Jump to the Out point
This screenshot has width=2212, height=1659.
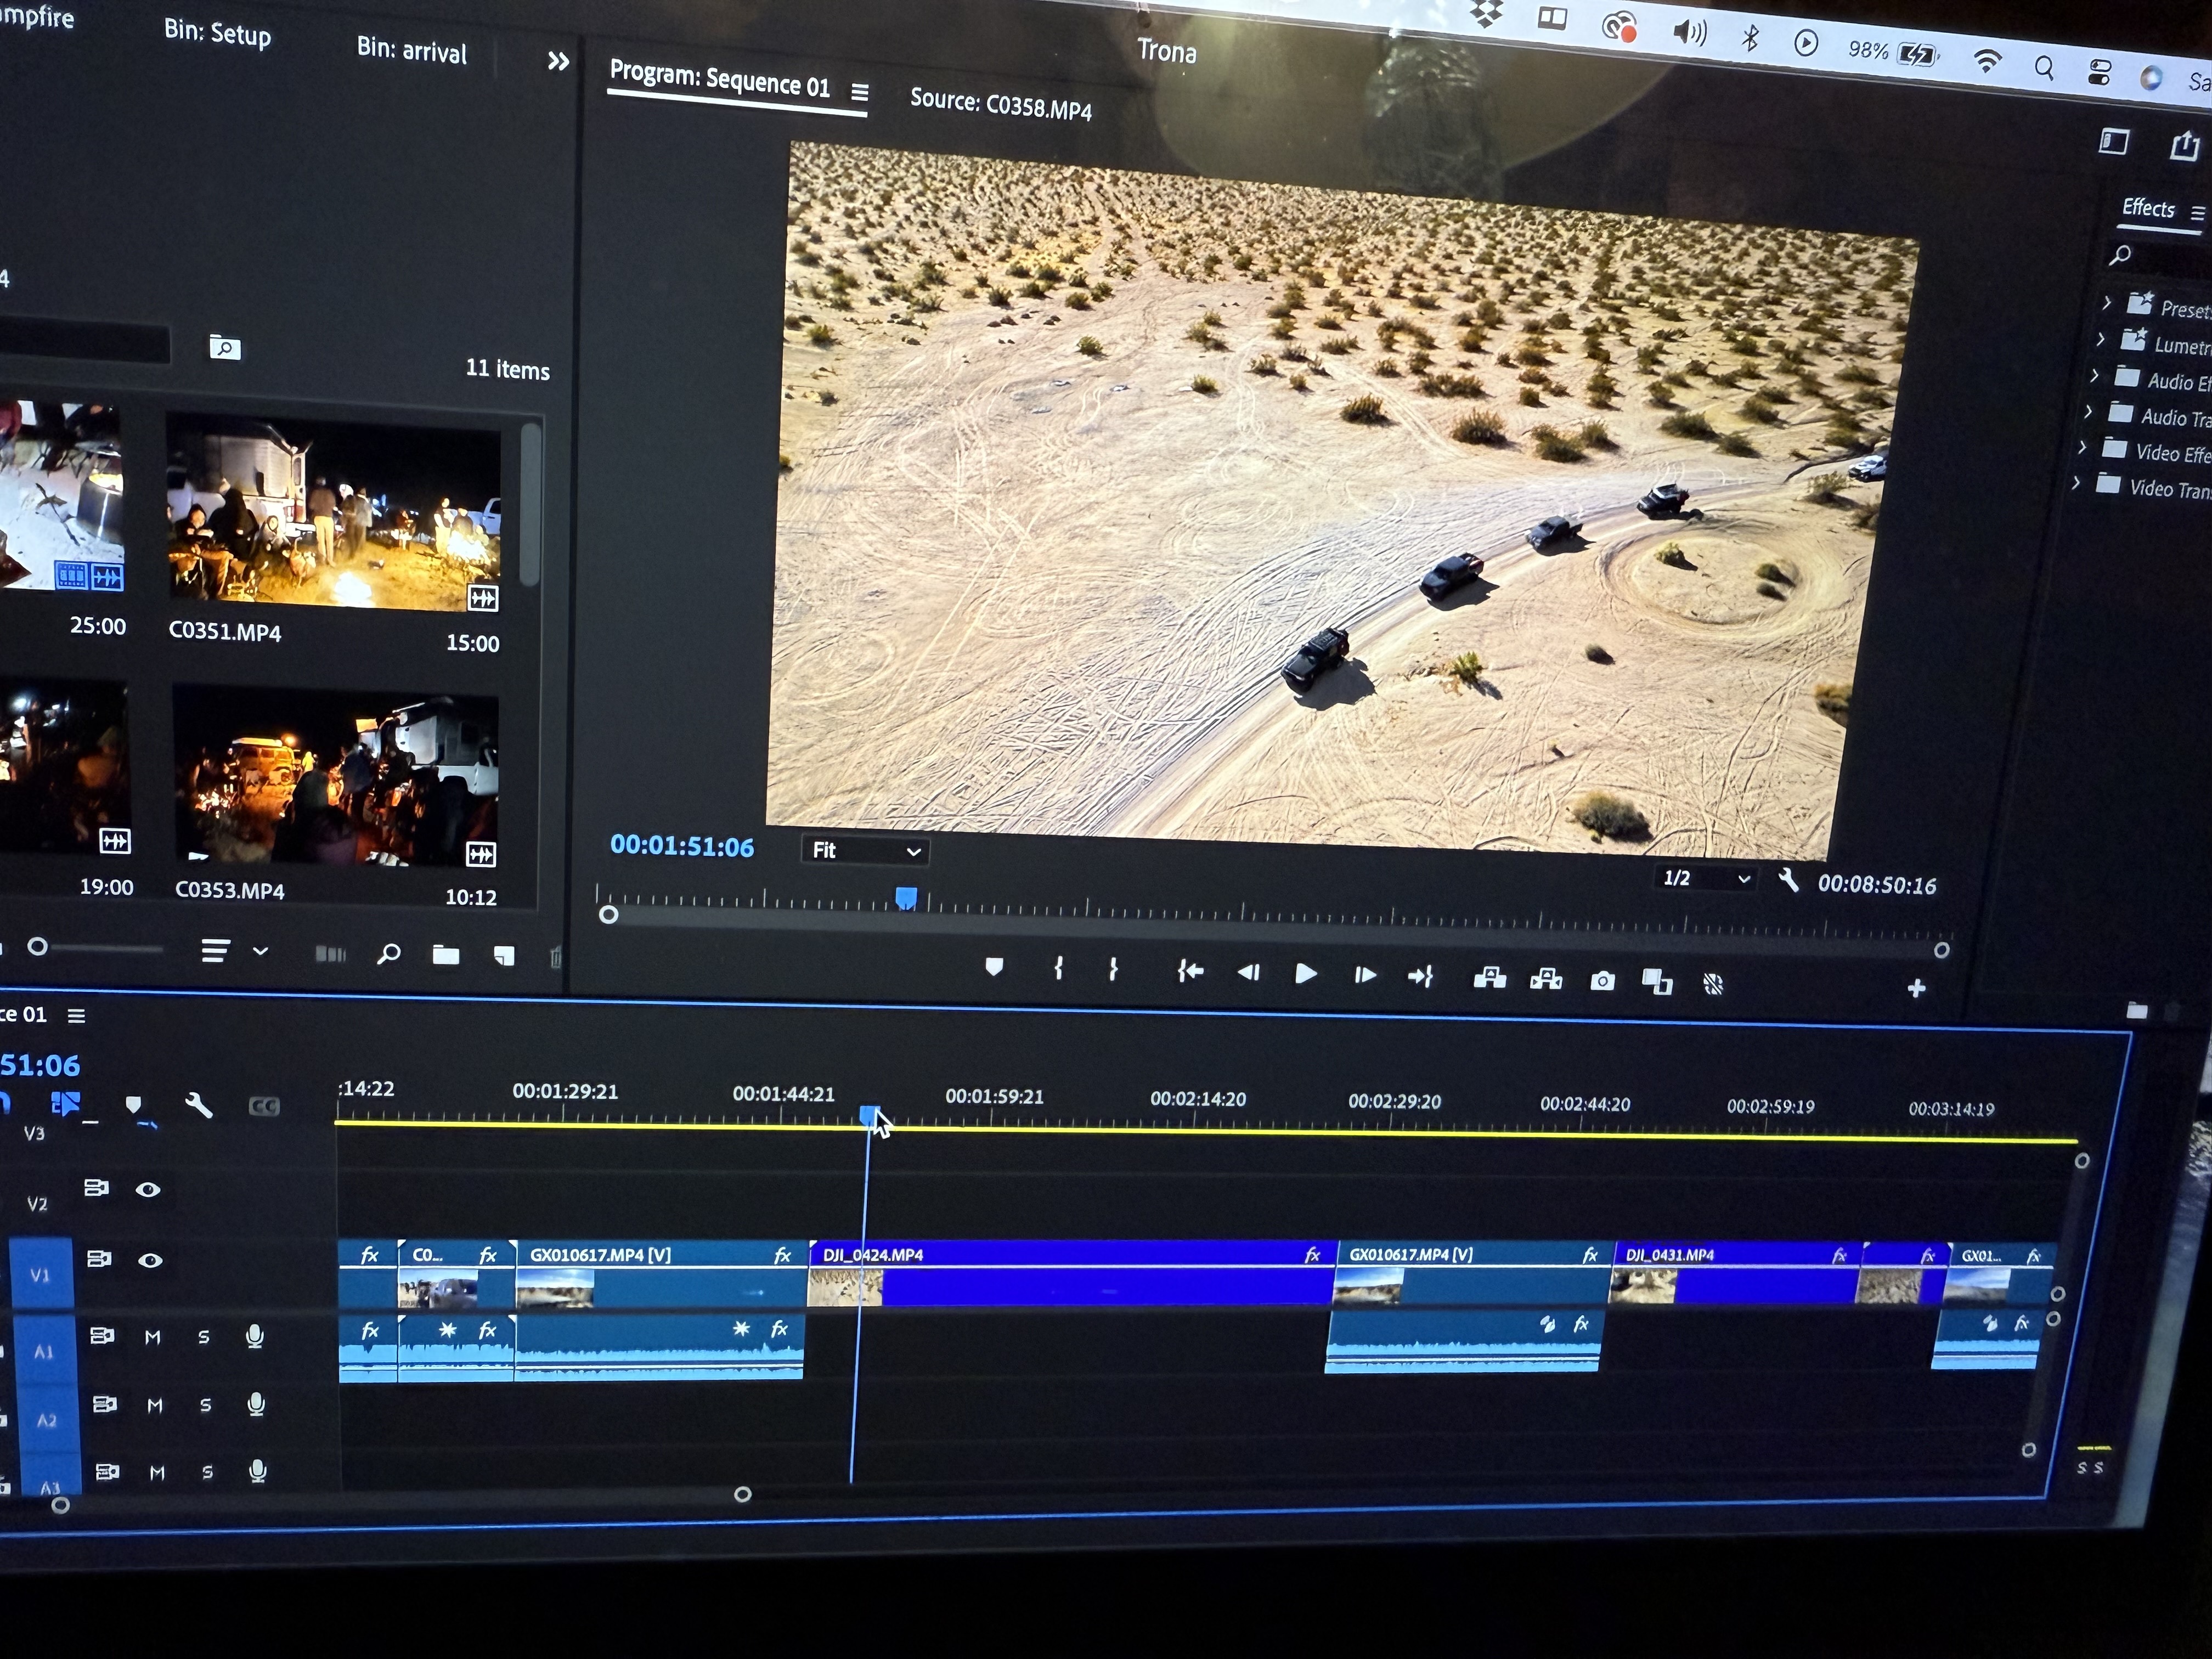(1421, 976)
